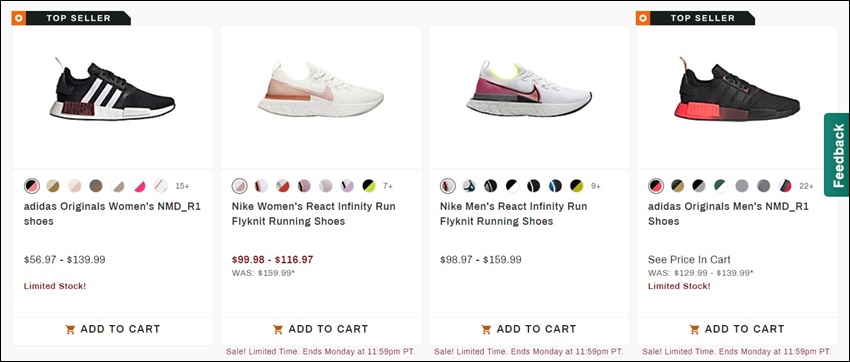Open the adidas Women's NMD_R1 shoe image
This screenshot has height=362, width=850.
[113, 92]
